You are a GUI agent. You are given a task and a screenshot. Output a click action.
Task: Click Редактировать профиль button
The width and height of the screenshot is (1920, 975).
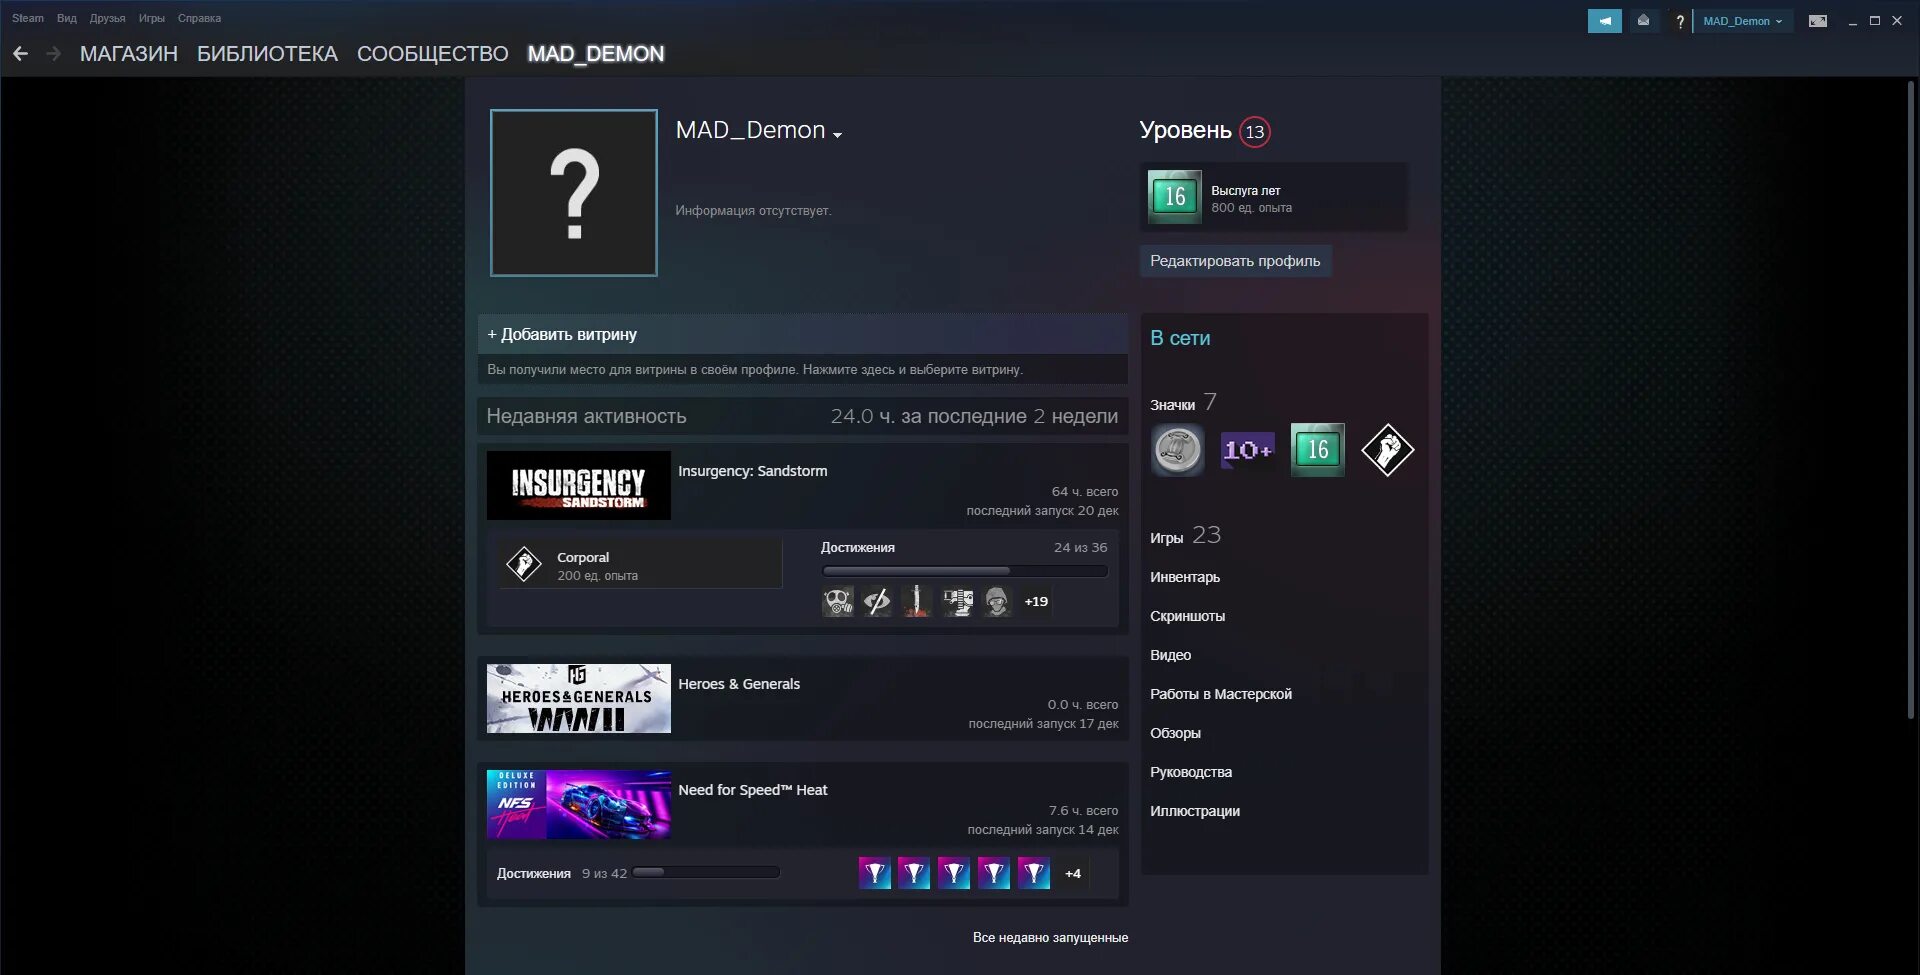click(1235, 261)
